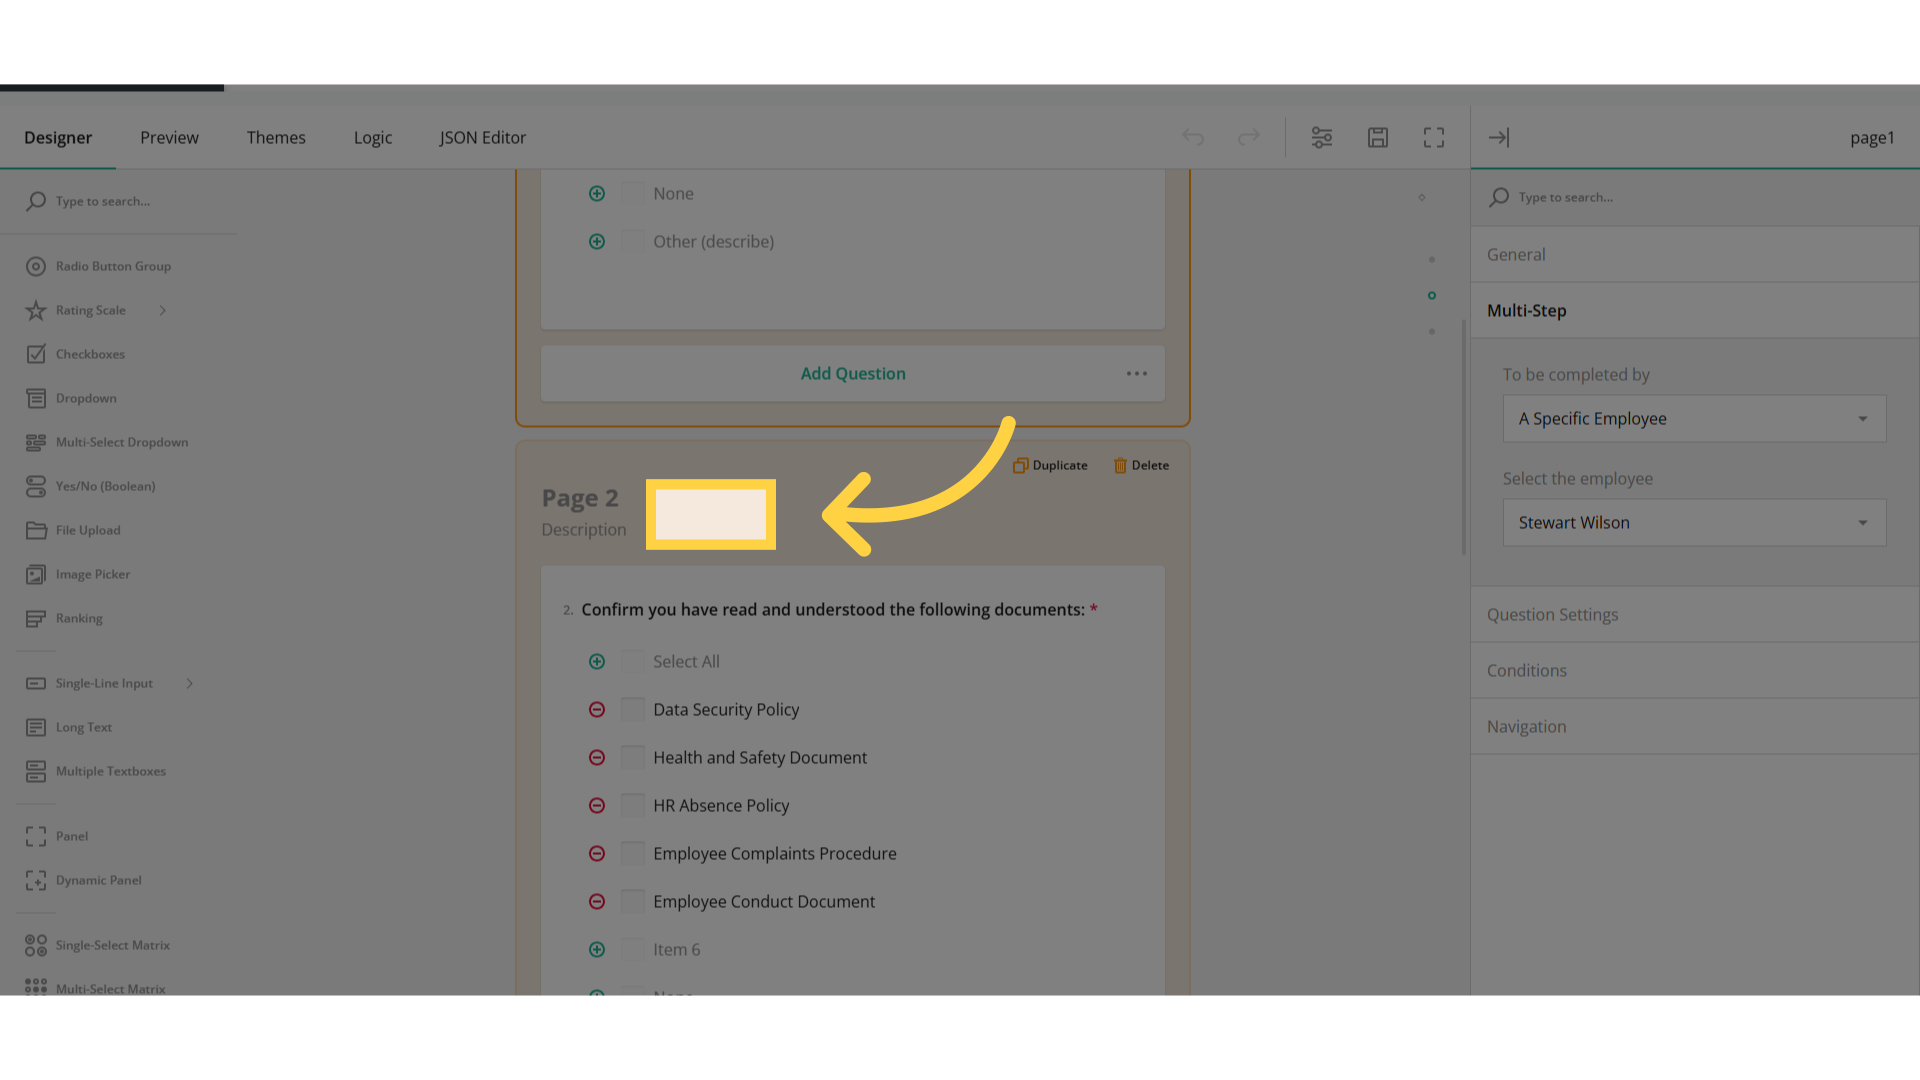Tick the Select All checkbox
The image size is (1920, 1080).
pos(633,661)
